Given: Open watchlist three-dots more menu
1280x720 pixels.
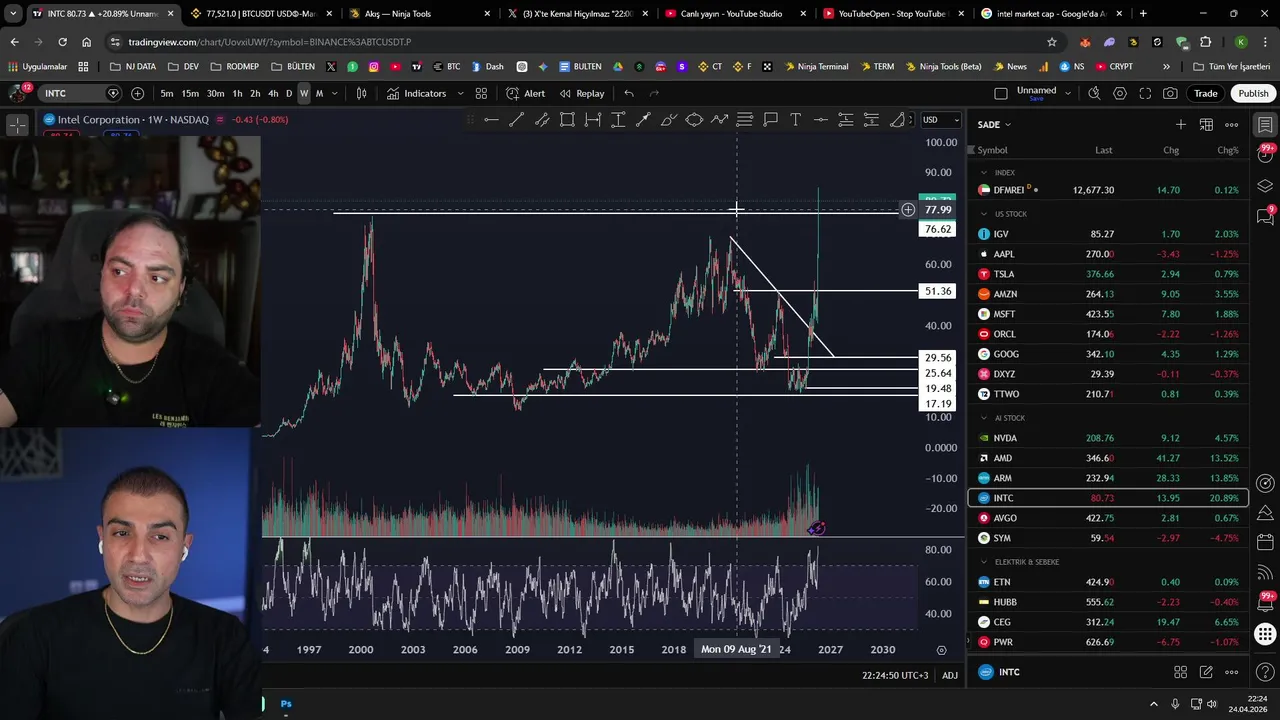Looking at the screenshot, I should pos(1231,125).
